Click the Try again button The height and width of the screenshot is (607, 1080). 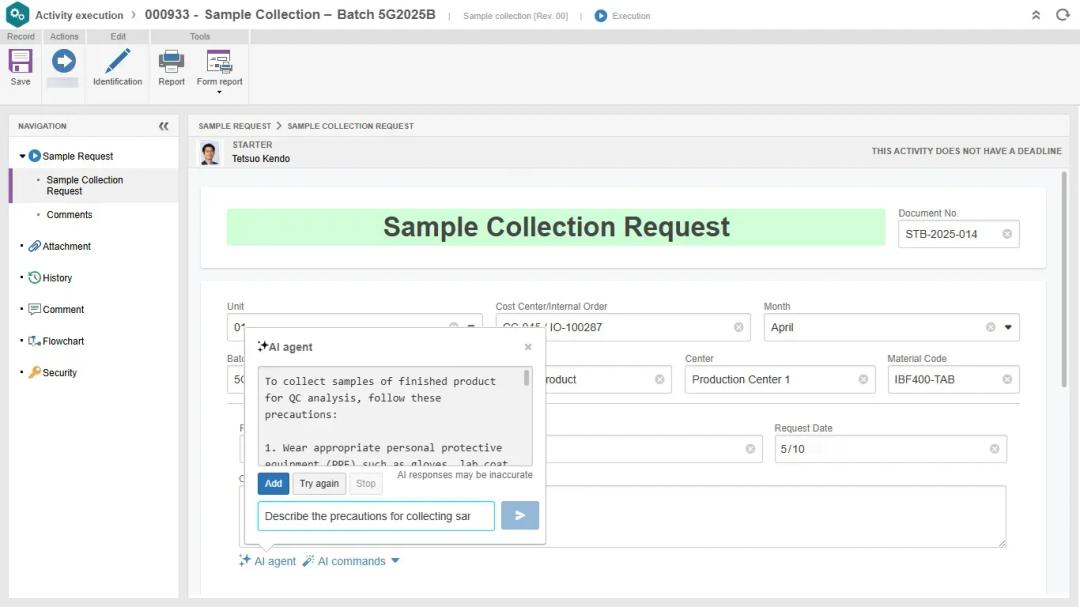tap(319, 484)
